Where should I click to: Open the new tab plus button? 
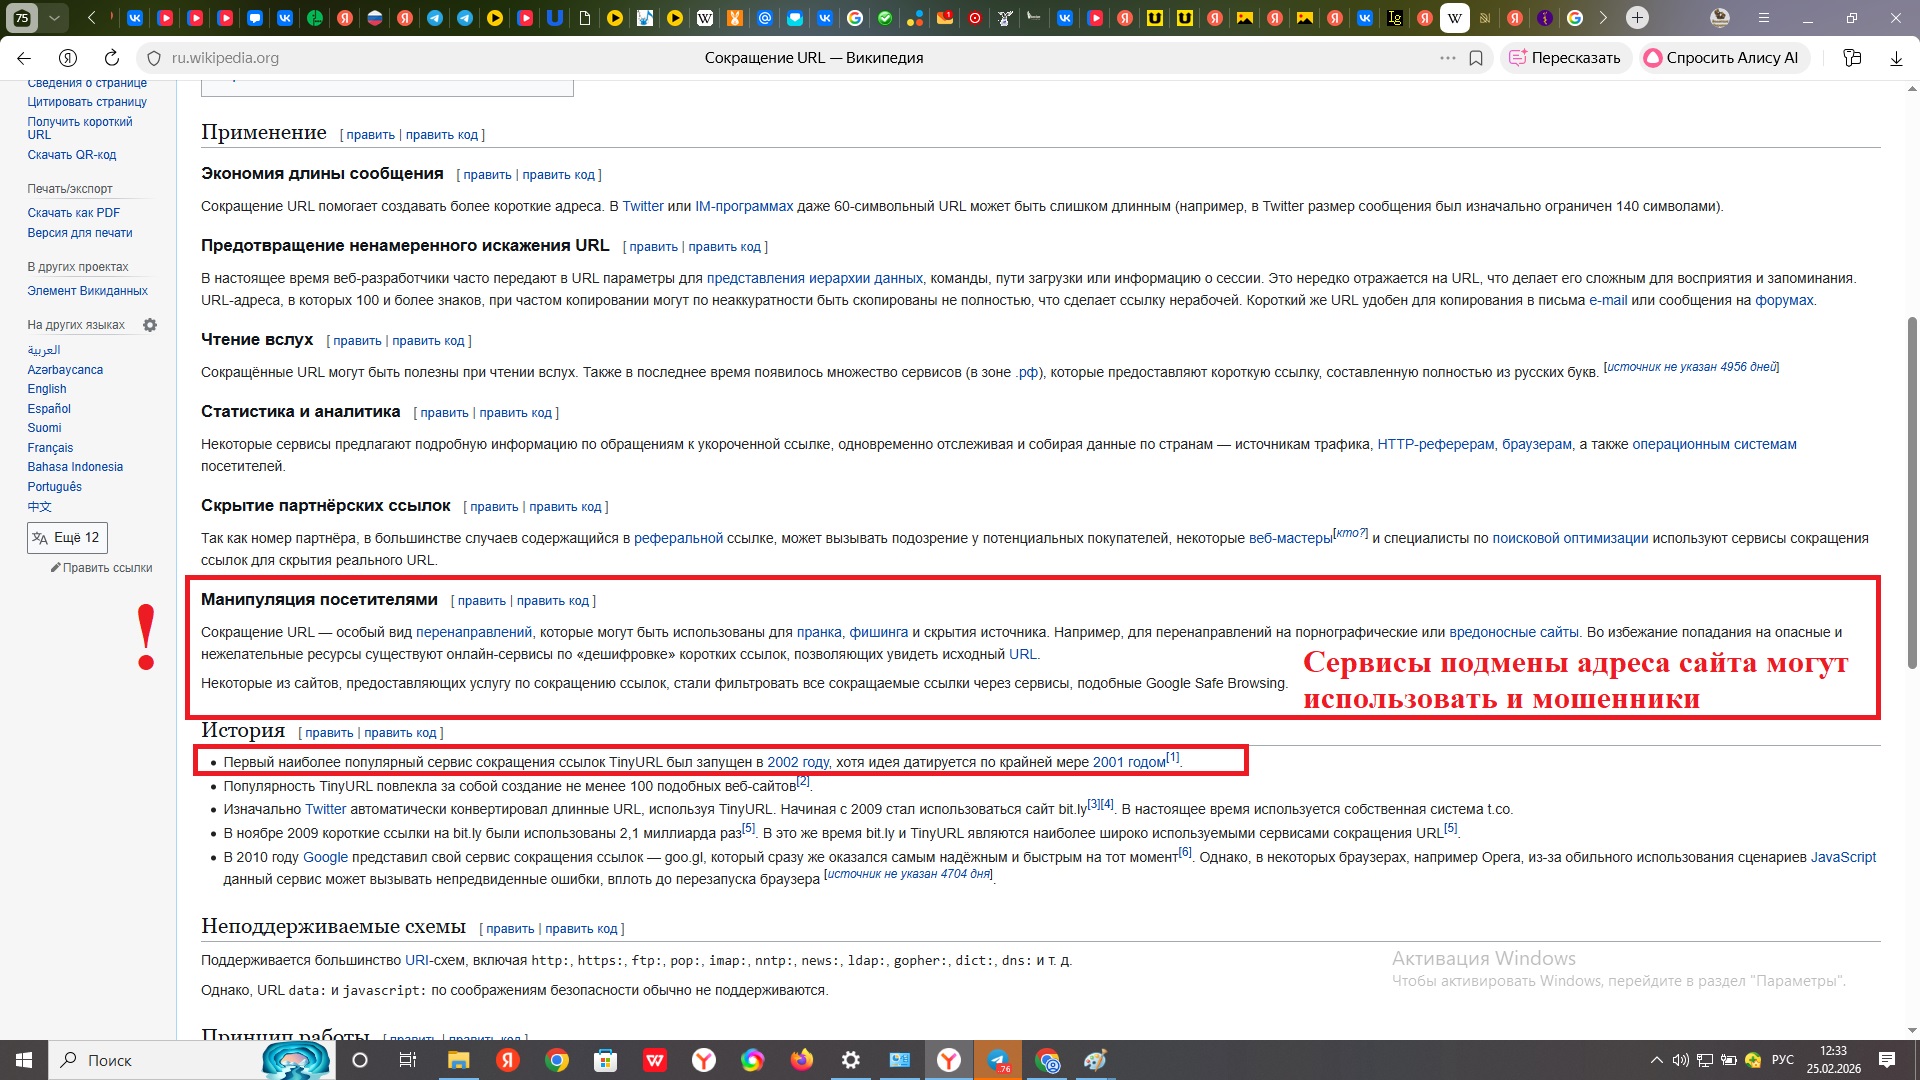pos(1637,18)
